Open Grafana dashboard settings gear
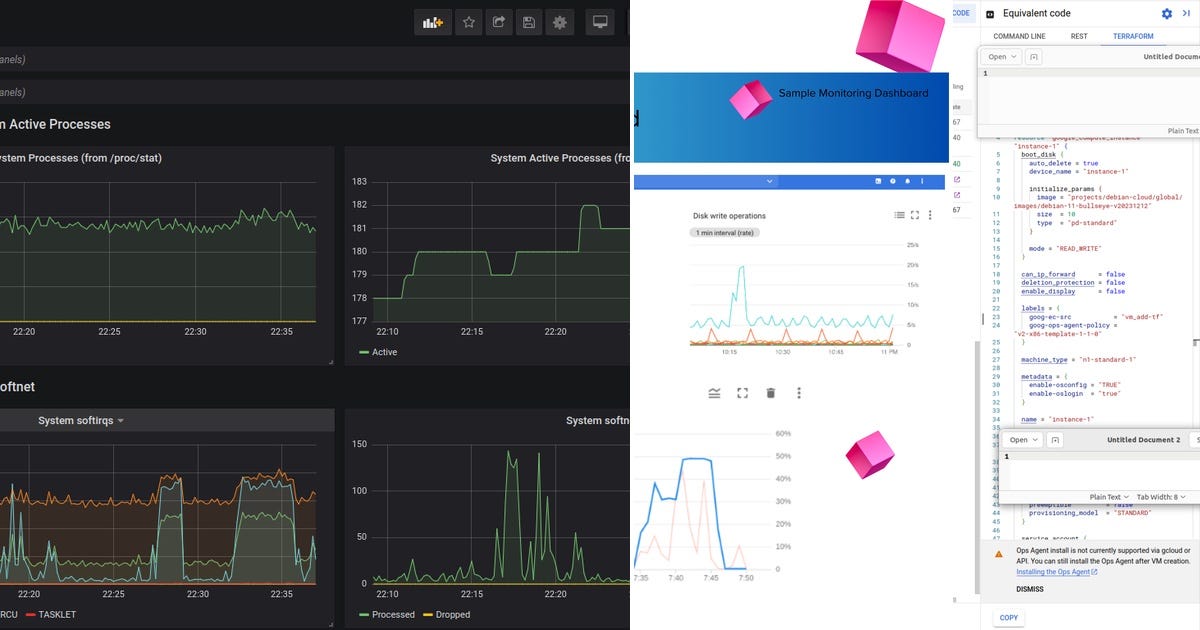Image resolution: width=1200 pixels, height=630 pixels. point(558,21)
